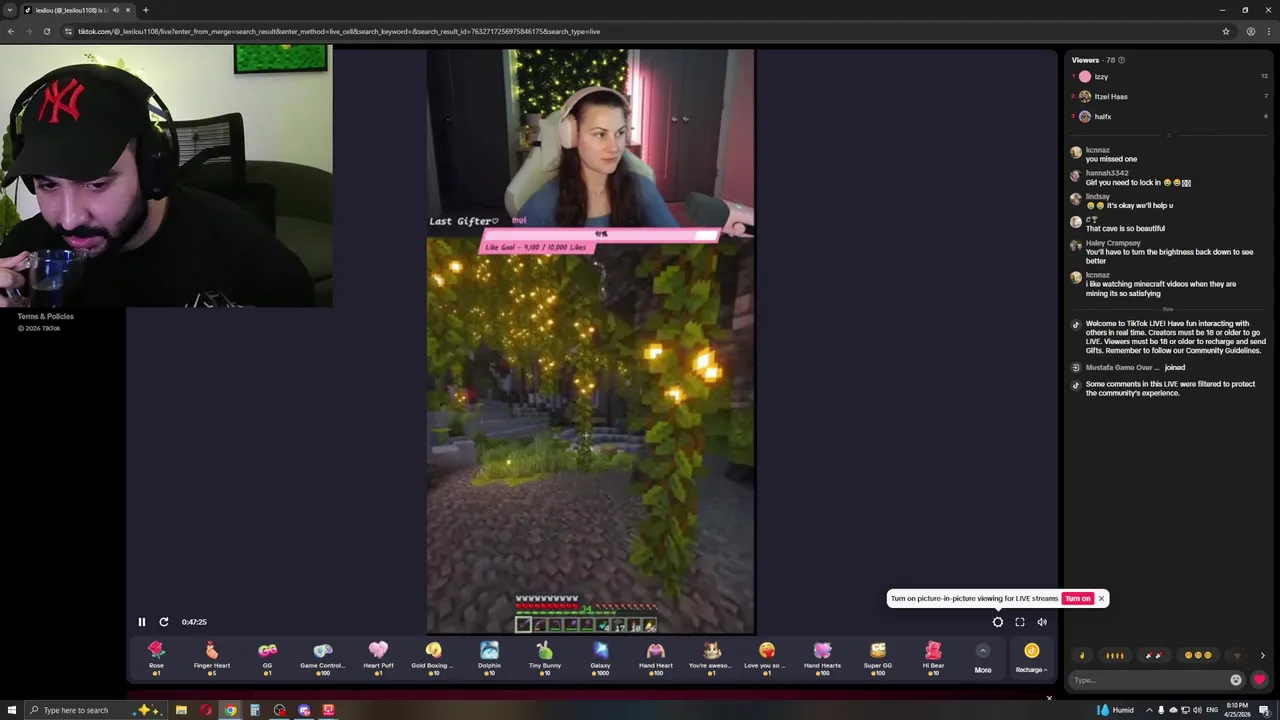
Task: Open Terms & Policies link
Action: click(45, 316)
